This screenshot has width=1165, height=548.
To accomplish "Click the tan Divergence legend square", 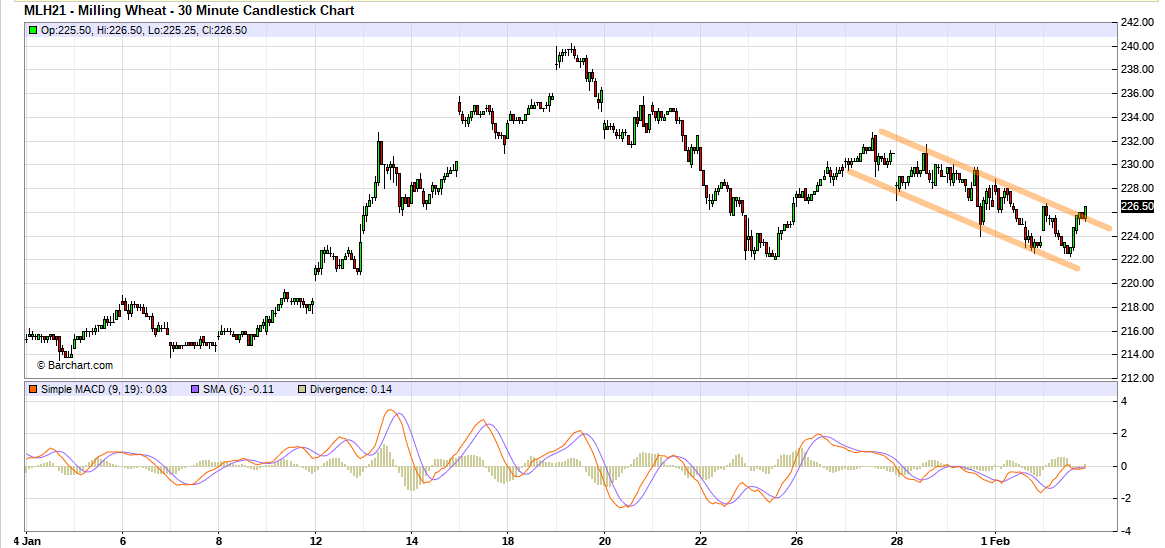I will coord(302,389).
